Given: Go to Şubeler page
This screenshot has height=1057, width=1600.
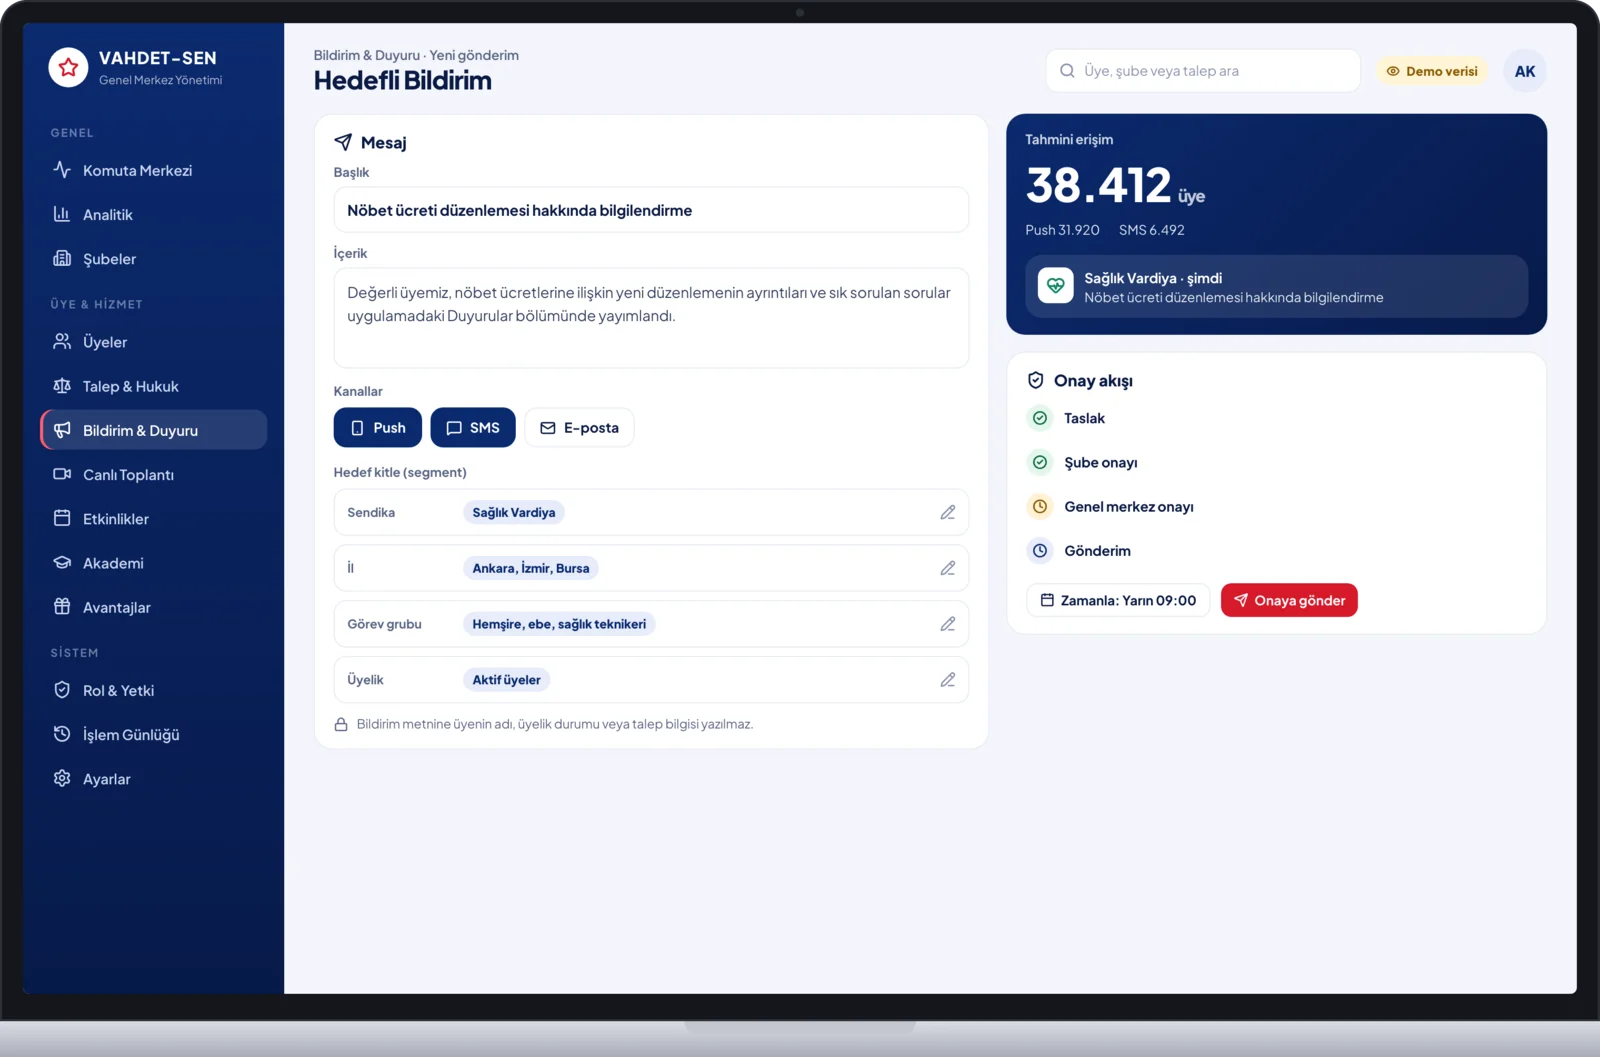Looking at the screenshot, I should [x=153, y=258].
